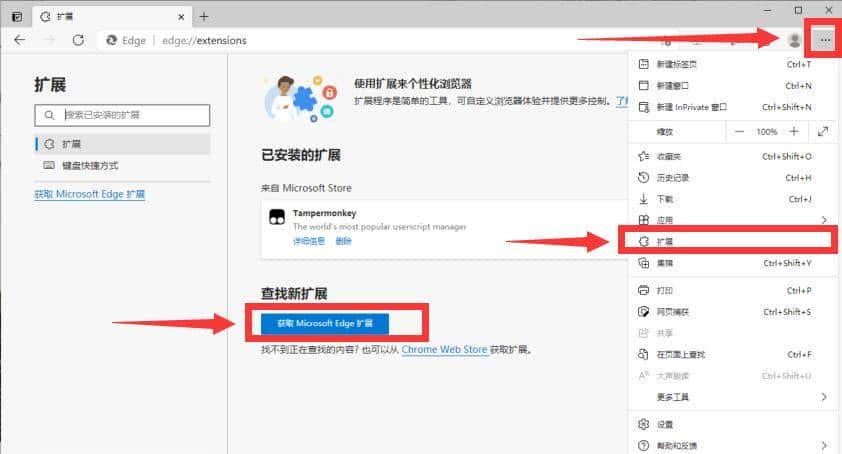This screenshot has width=842, height=454.
Task: Click the 打印 printer icon
Action: click(x=643, y=291)
